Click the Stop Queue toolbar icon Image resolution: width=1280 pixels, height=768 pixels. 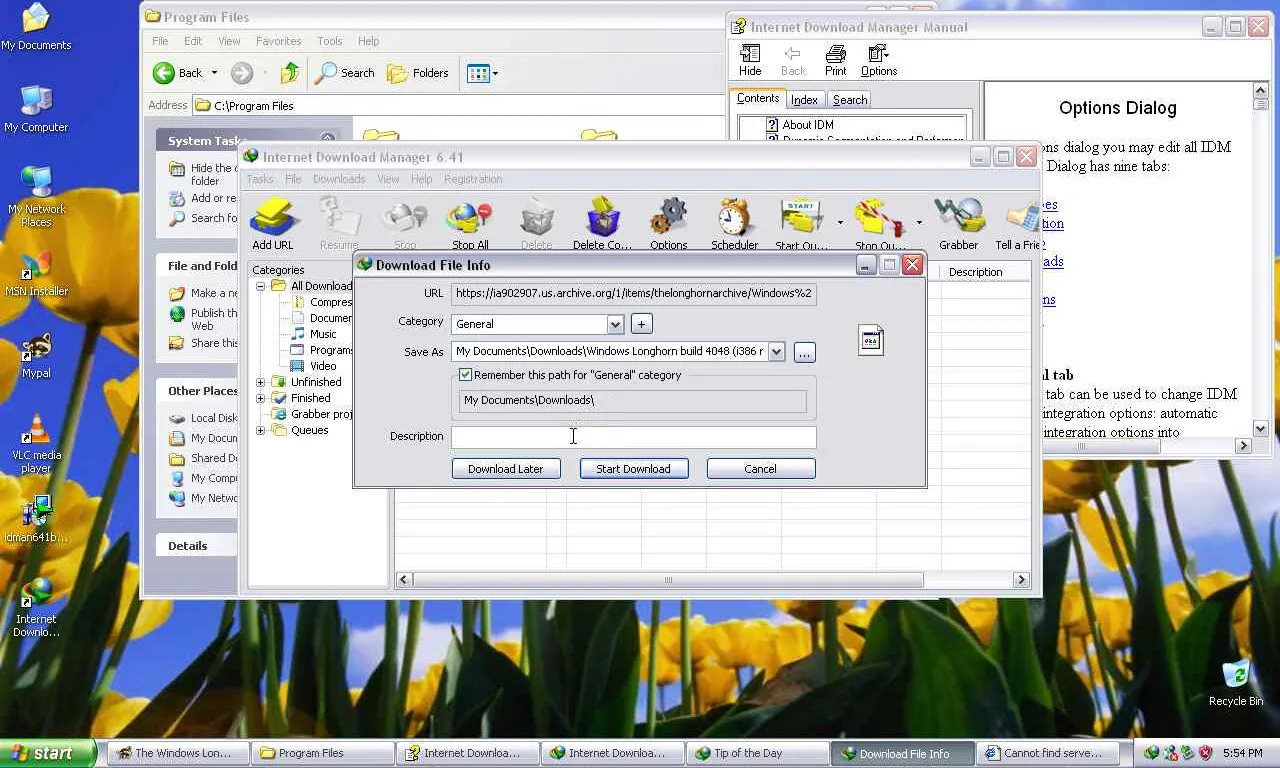coord(880,222)
